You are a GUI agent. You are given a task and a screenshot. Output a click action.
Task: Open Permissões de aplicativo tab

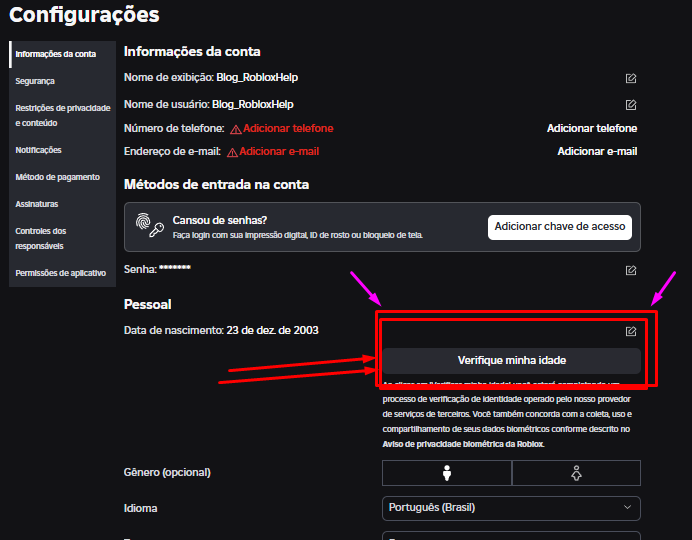[60, 273]
